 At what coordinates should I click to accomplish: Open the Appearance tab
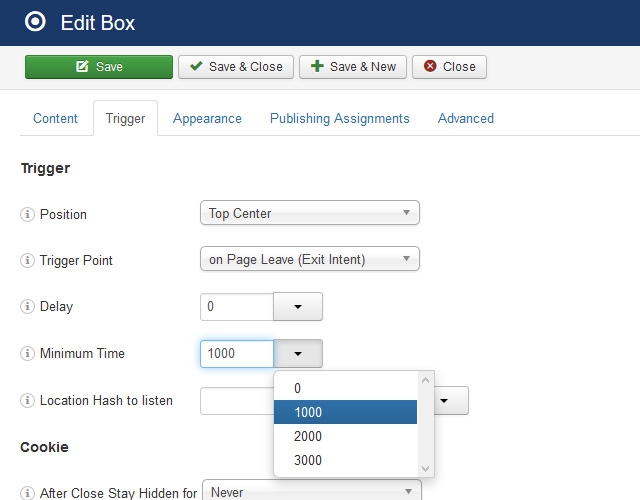207,118
